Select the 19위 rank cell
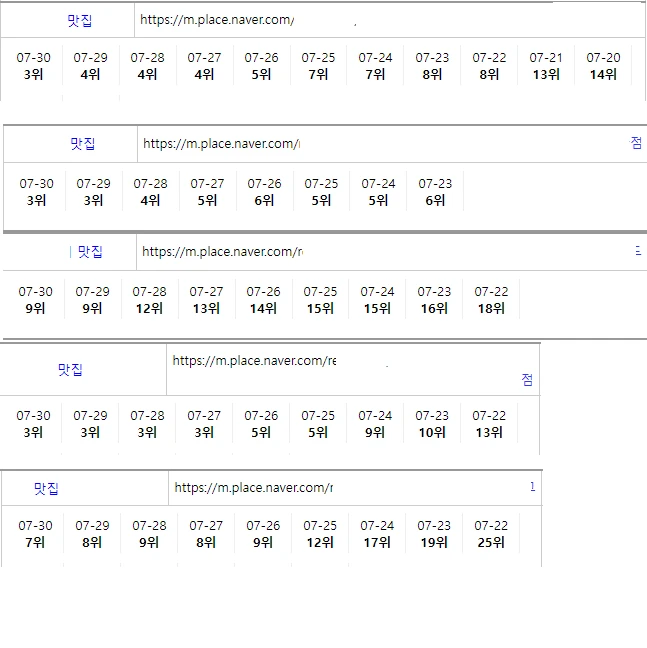 434,543
